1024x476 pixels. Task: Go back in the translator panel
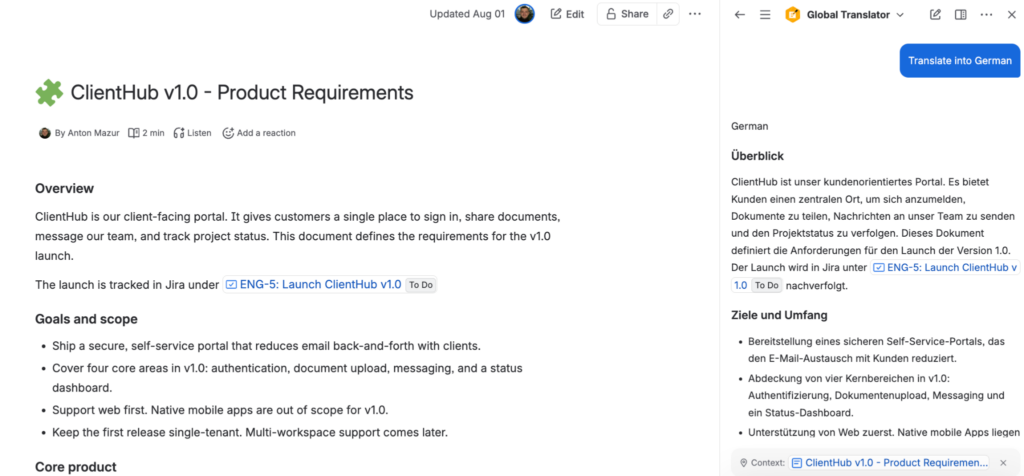[739, 14]
